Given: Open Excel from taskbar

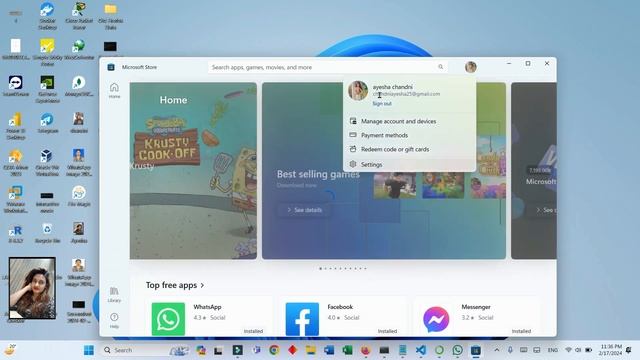Looking at the screenshot, I should [347, 350].
